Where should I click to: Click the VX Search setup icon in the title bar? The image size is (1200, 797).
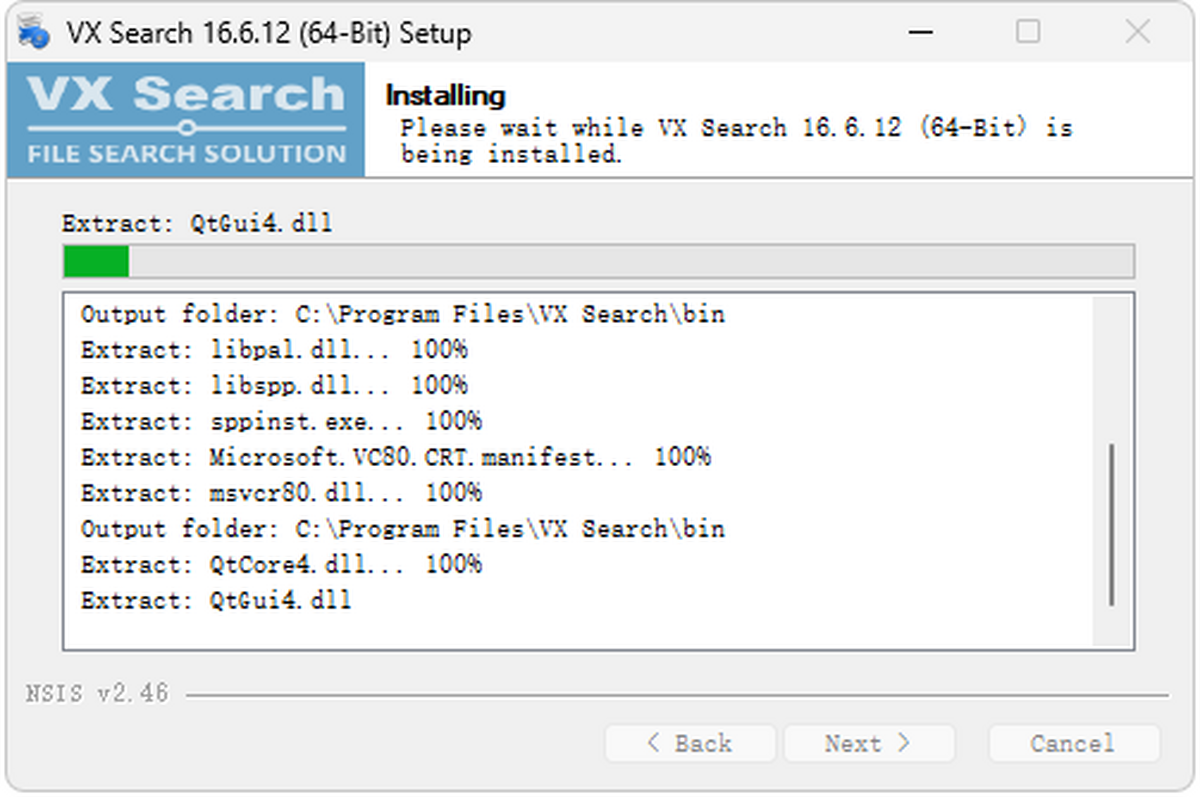[x=31, y=31]
